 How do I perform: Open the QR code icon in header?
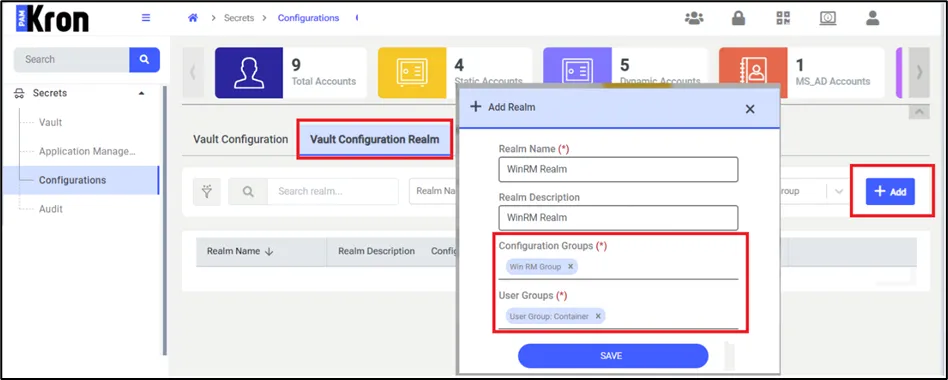pos(783,18)
